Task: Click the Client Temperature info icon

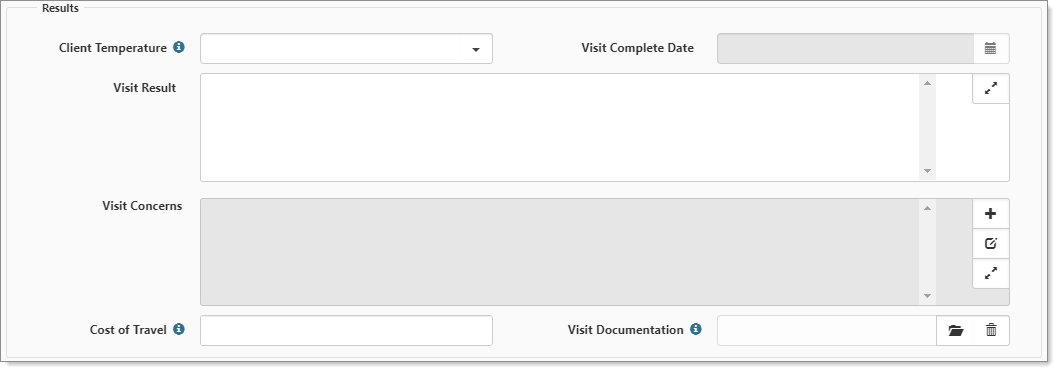Action: (179, 48)
